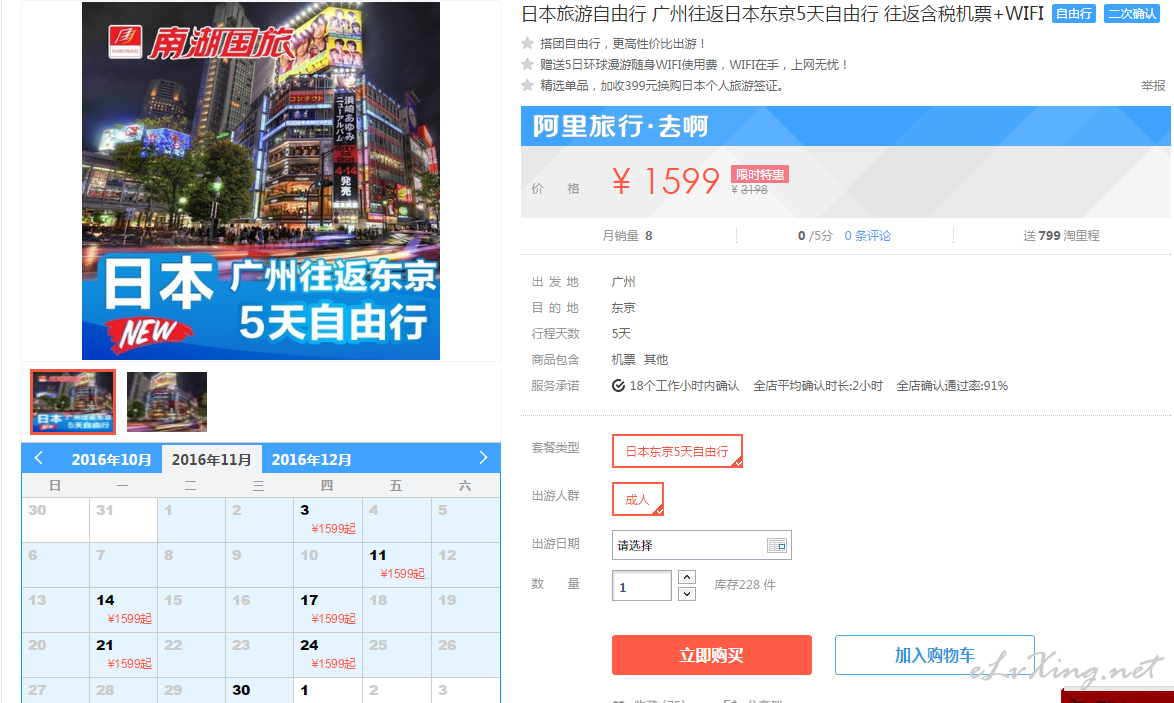Click the 二次确认 tag badge
Screen dimensions: 1174x703
click(1132, 13)
